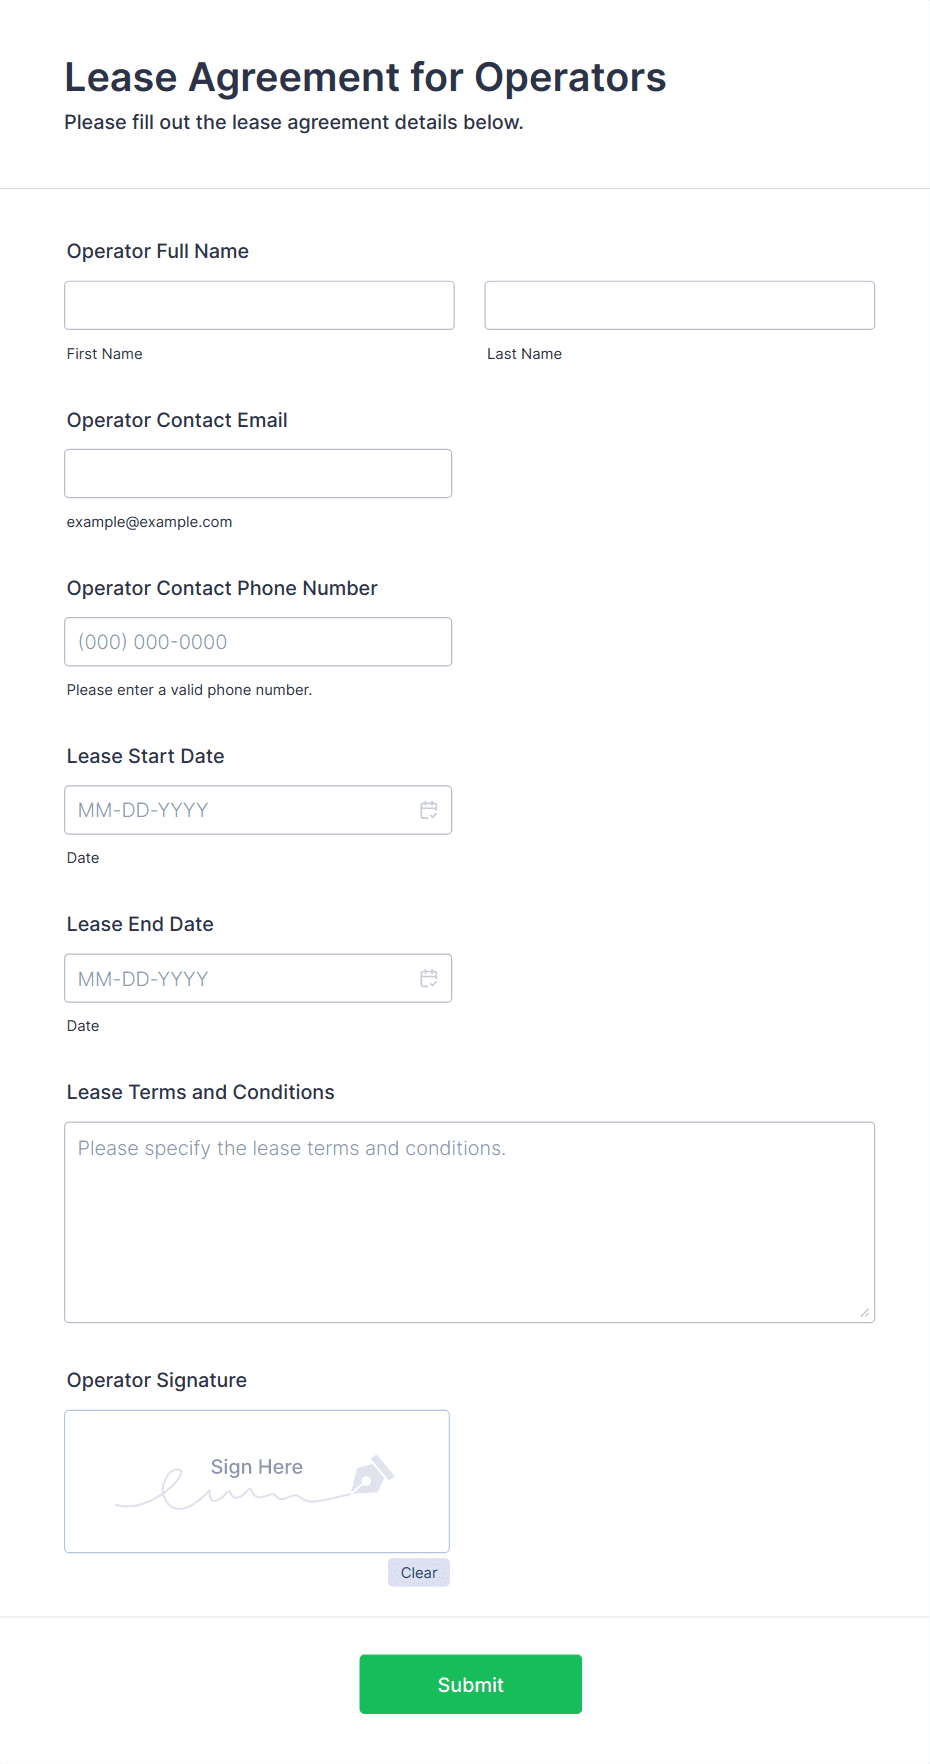Click the MM-DD-YYYY text in Lease Start Date

(143, 810)
